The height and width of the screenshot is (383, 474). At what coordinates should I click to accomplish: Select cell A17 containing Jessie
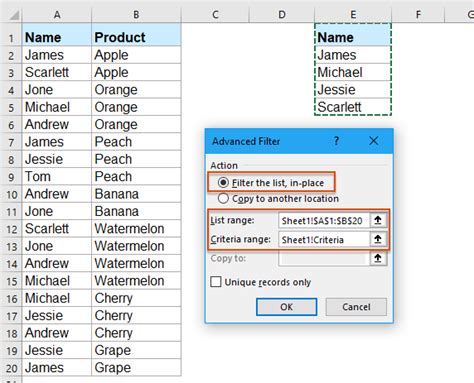click(x=57, y=315)
